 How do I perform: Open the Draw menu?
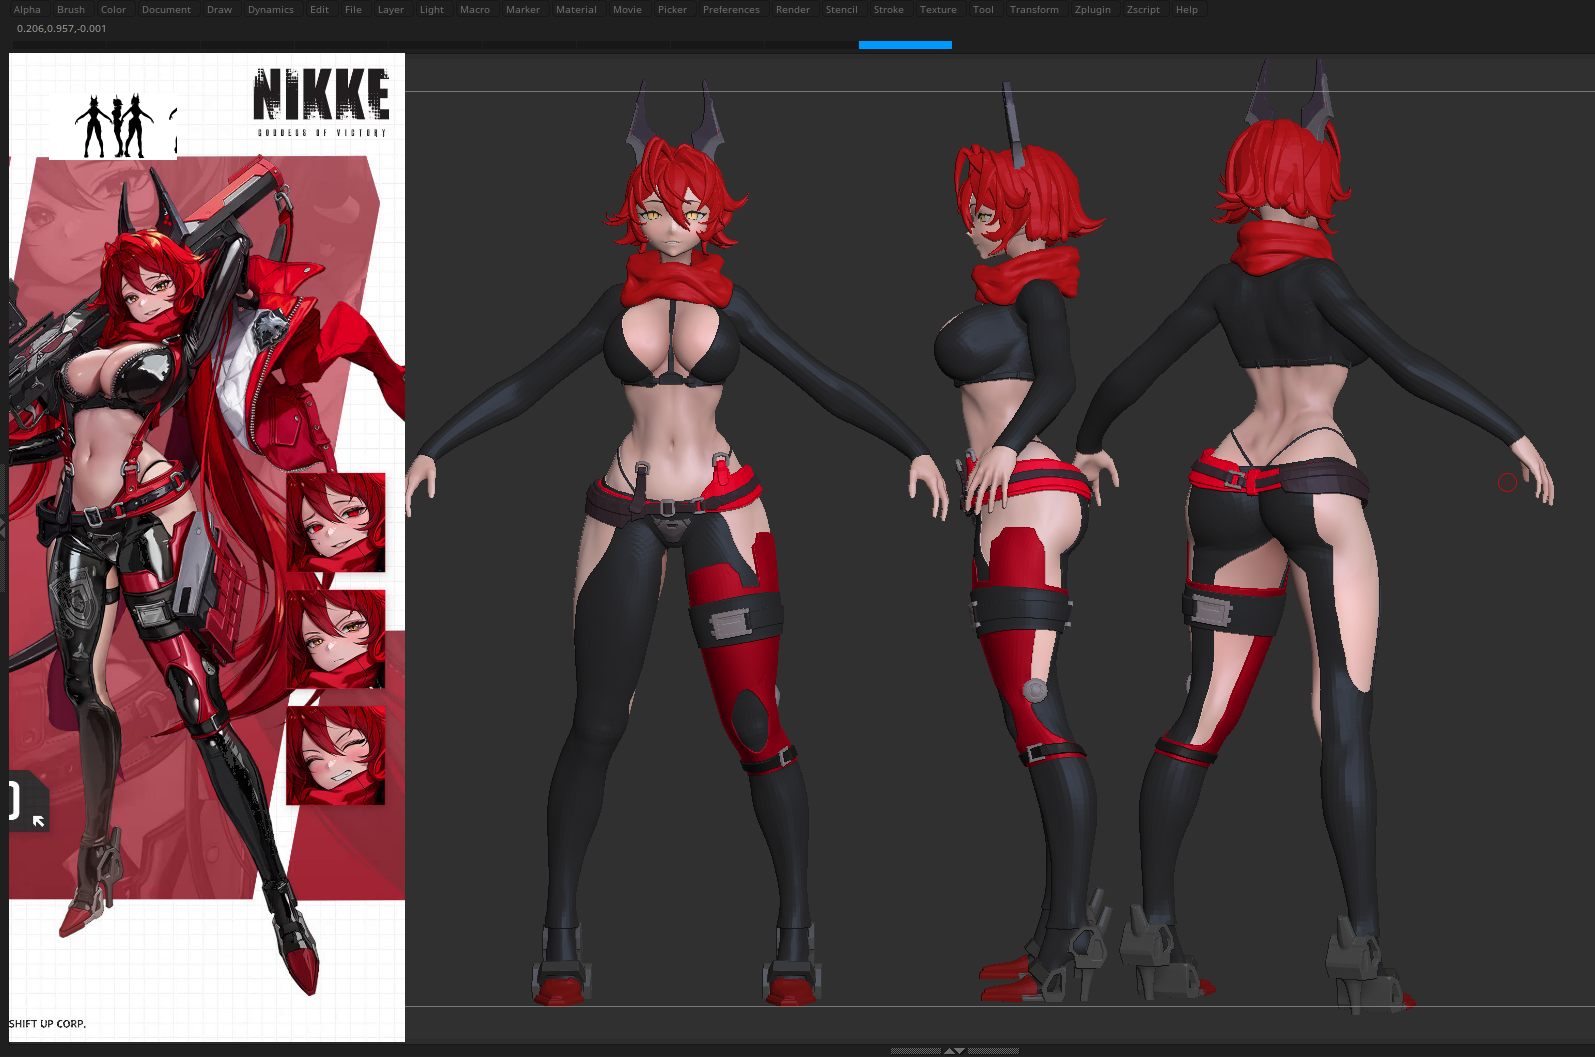click(x=219, y=10)
